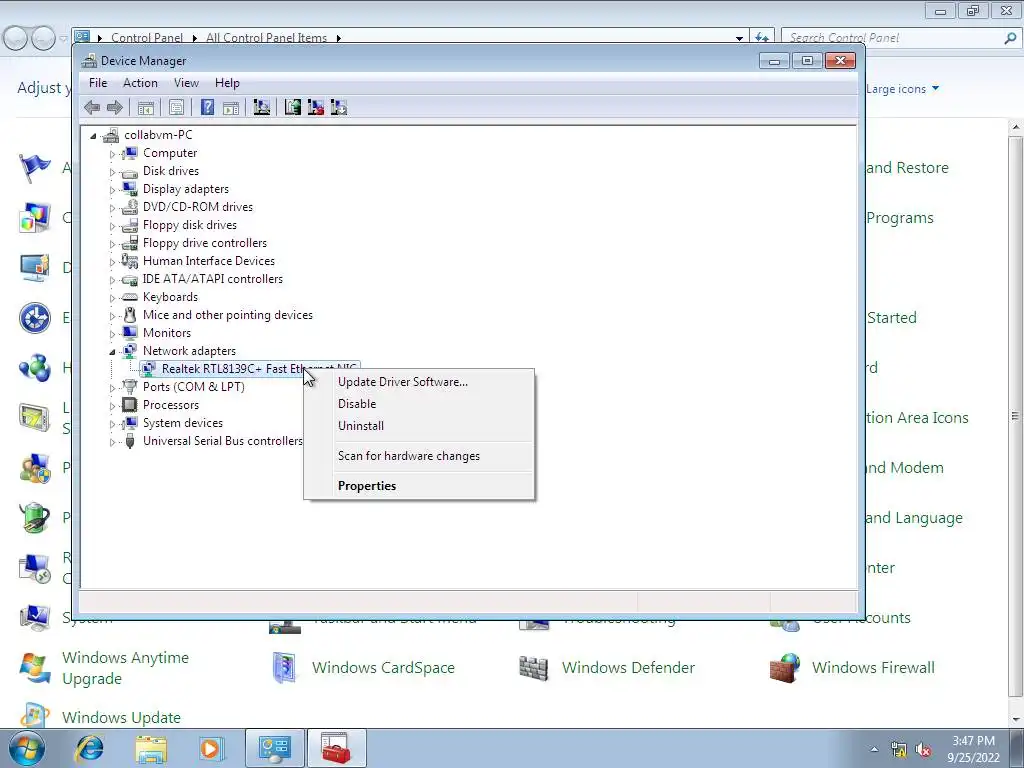This screenshot has height=768, width=1024.
Task: Select Human Interface Devices tree row
Action: (x=209, y=261)
